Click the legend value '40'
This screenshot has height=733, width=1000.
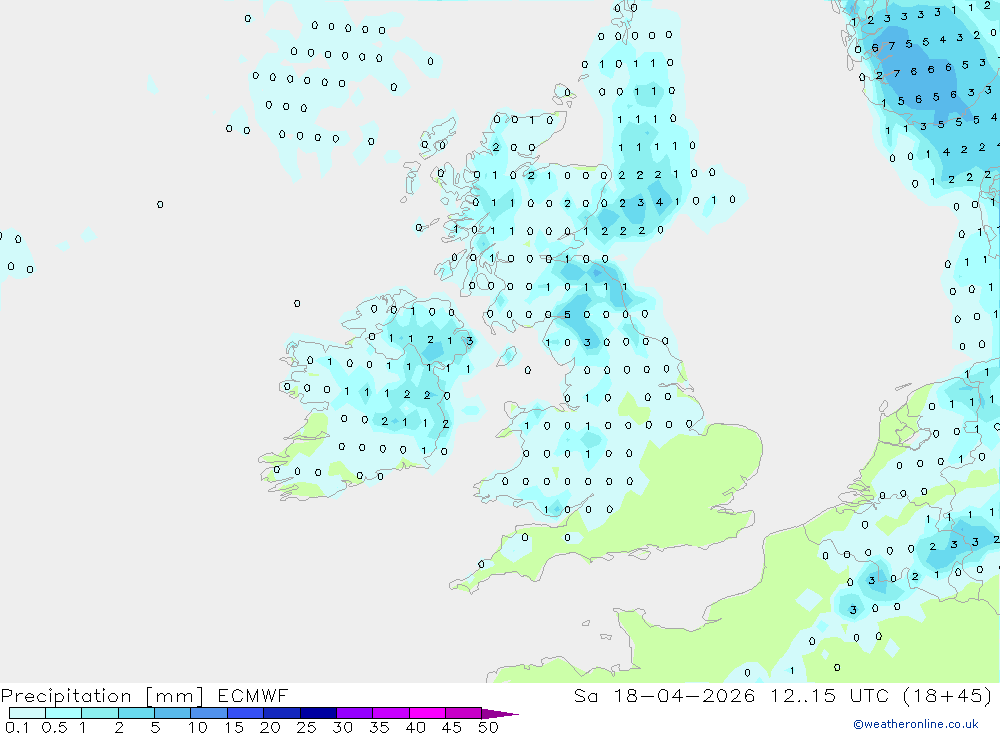[x=415, y=727]
